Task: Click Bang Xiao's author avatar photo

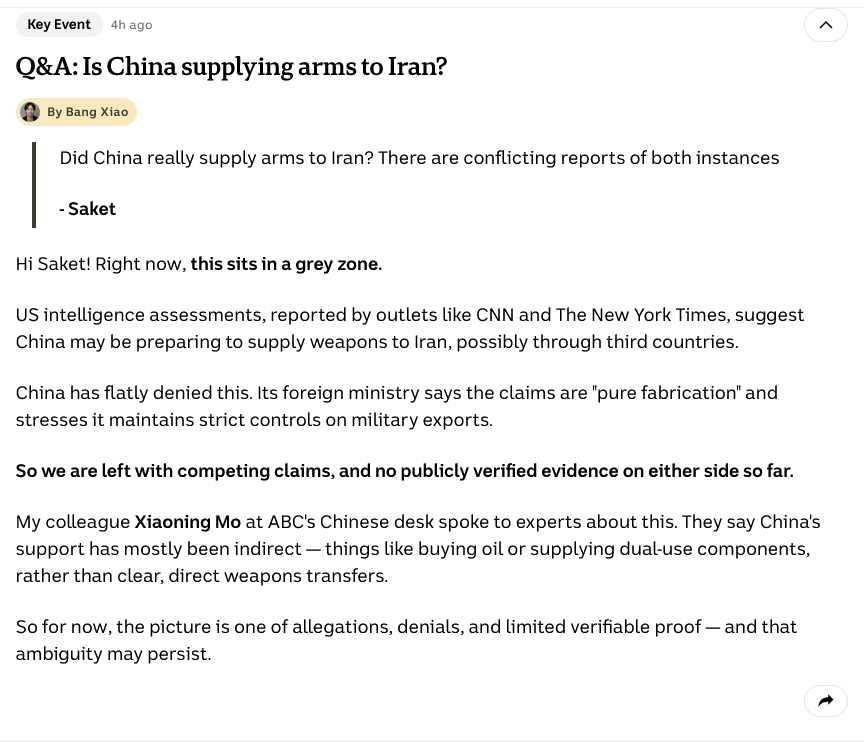Action: click(31, 112)
